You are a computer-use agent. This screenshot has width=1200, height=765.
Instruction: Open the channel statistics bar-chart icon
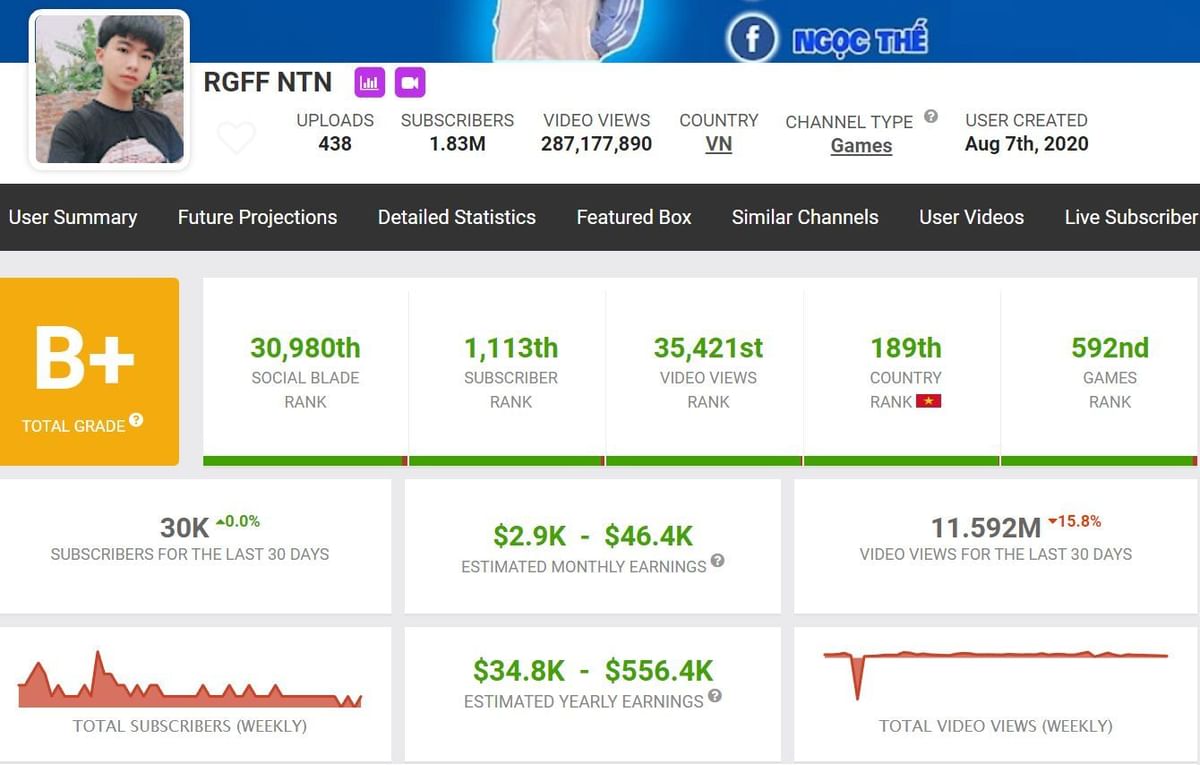click(x=369, y=81)
